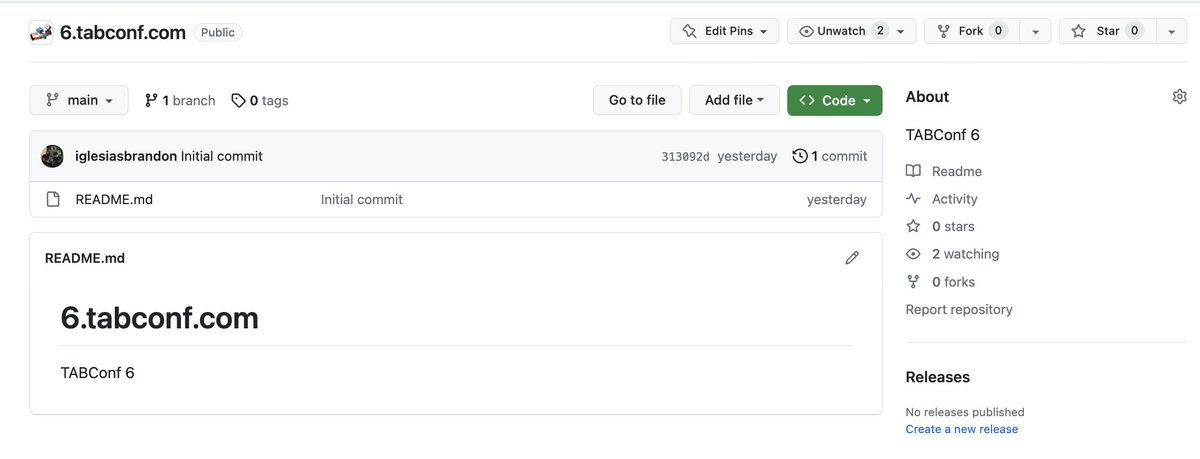Click the file icon beside README.md

click(53, 199)
